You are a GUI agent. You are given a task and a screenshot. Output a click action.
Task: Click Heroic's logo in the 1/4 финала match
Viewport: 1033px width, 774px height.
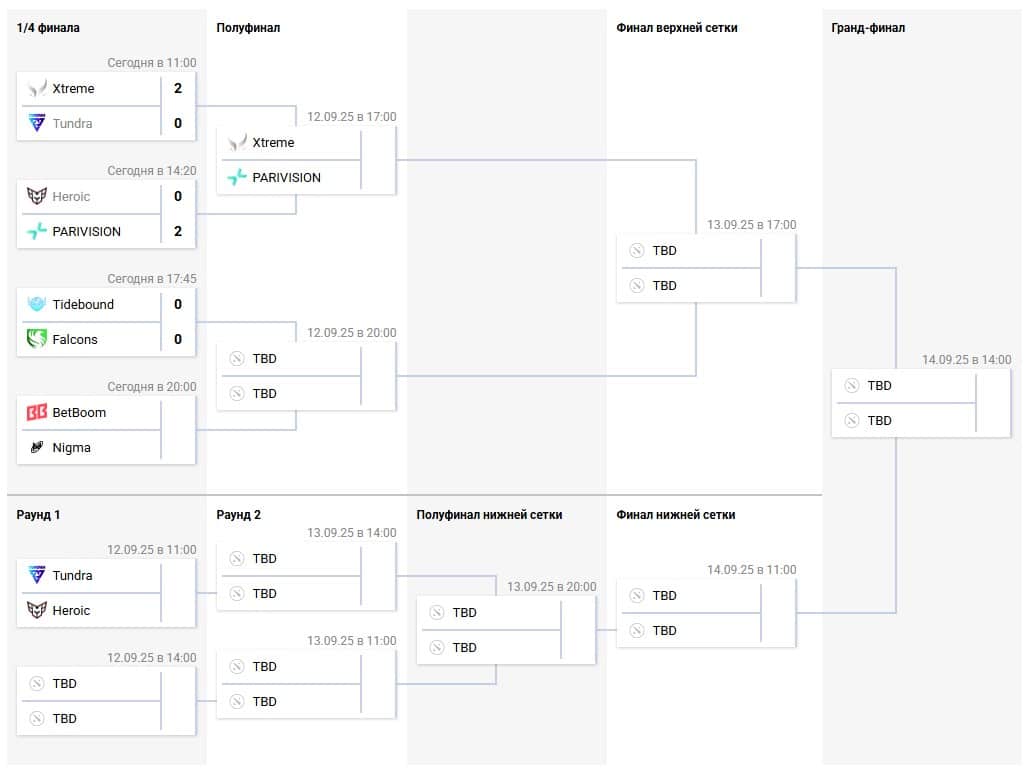[x=37, y=196]
